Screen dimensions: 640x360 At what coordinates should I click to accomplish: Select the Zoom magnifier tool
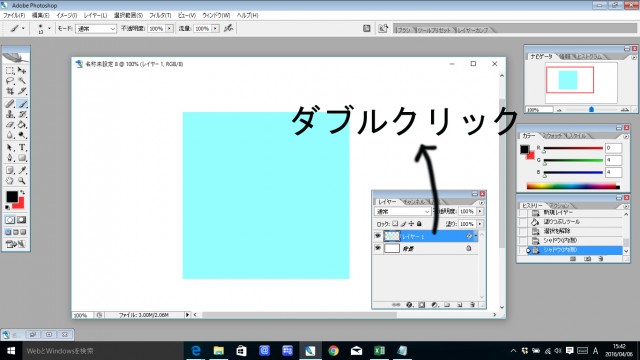(x=22, y=180)
